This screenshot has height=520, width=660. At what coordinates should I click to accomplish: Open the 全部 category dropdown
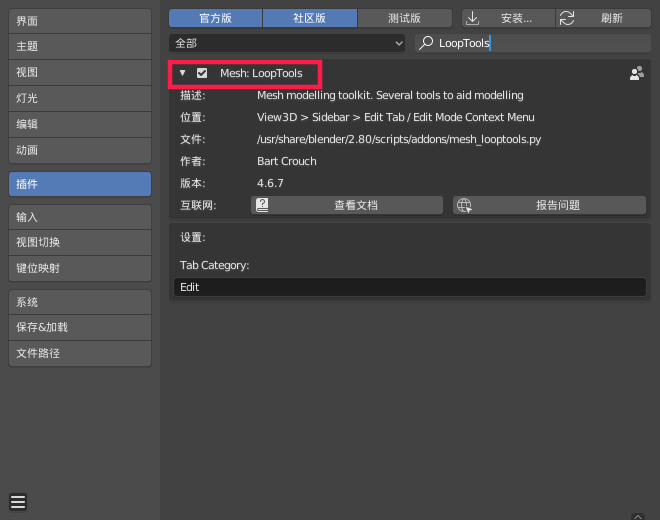287,43
